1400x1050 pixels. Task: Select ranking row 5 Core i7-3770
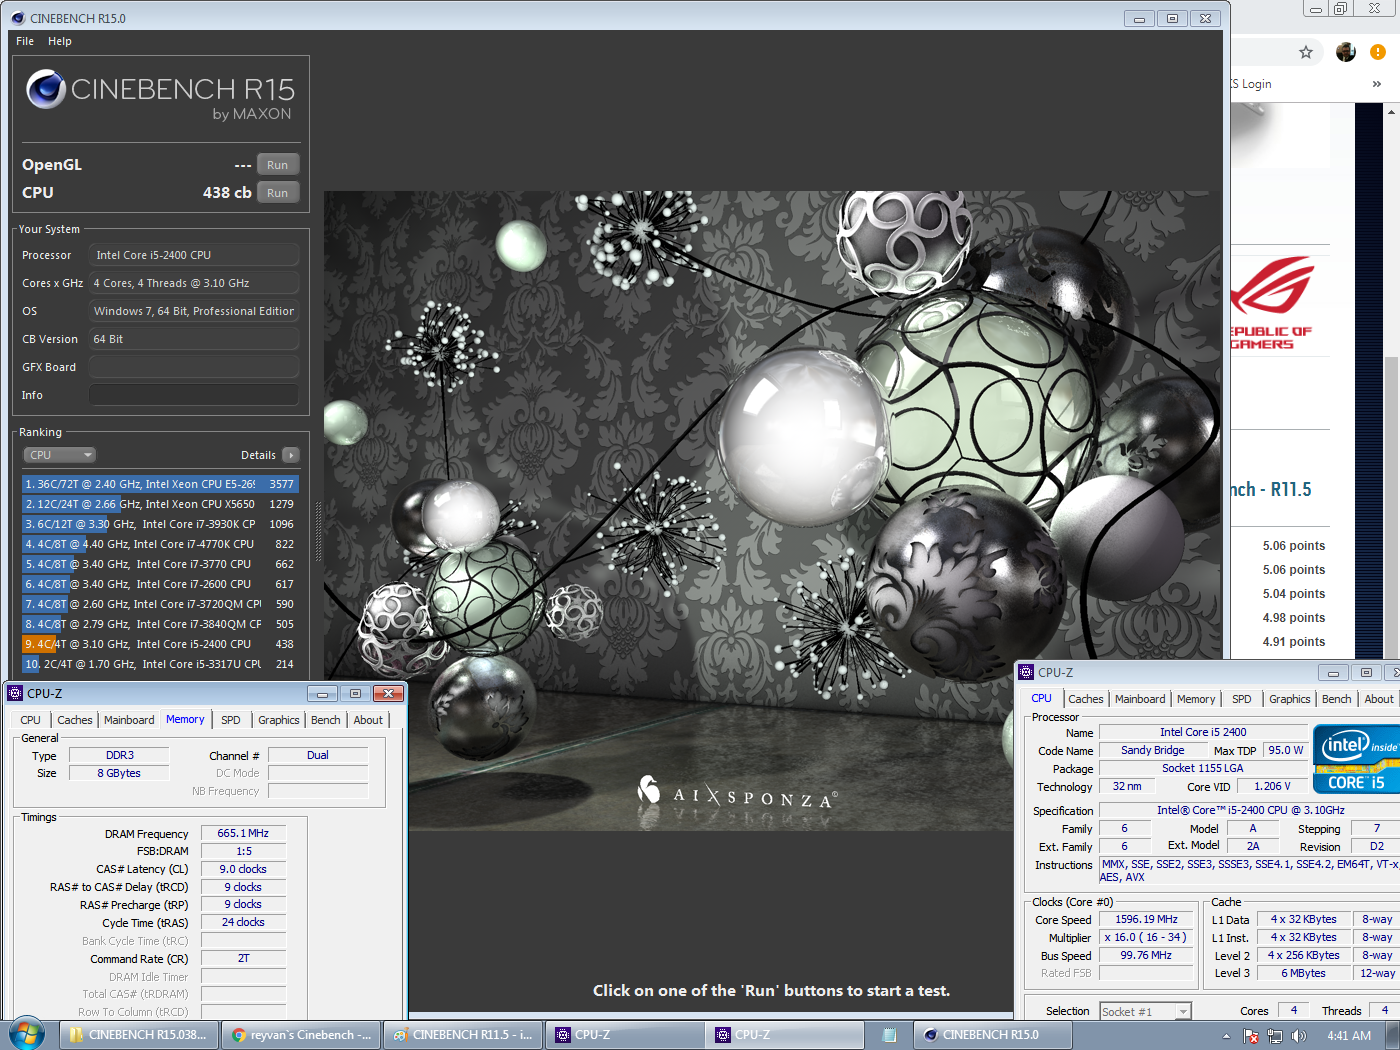tap(160, 564)
